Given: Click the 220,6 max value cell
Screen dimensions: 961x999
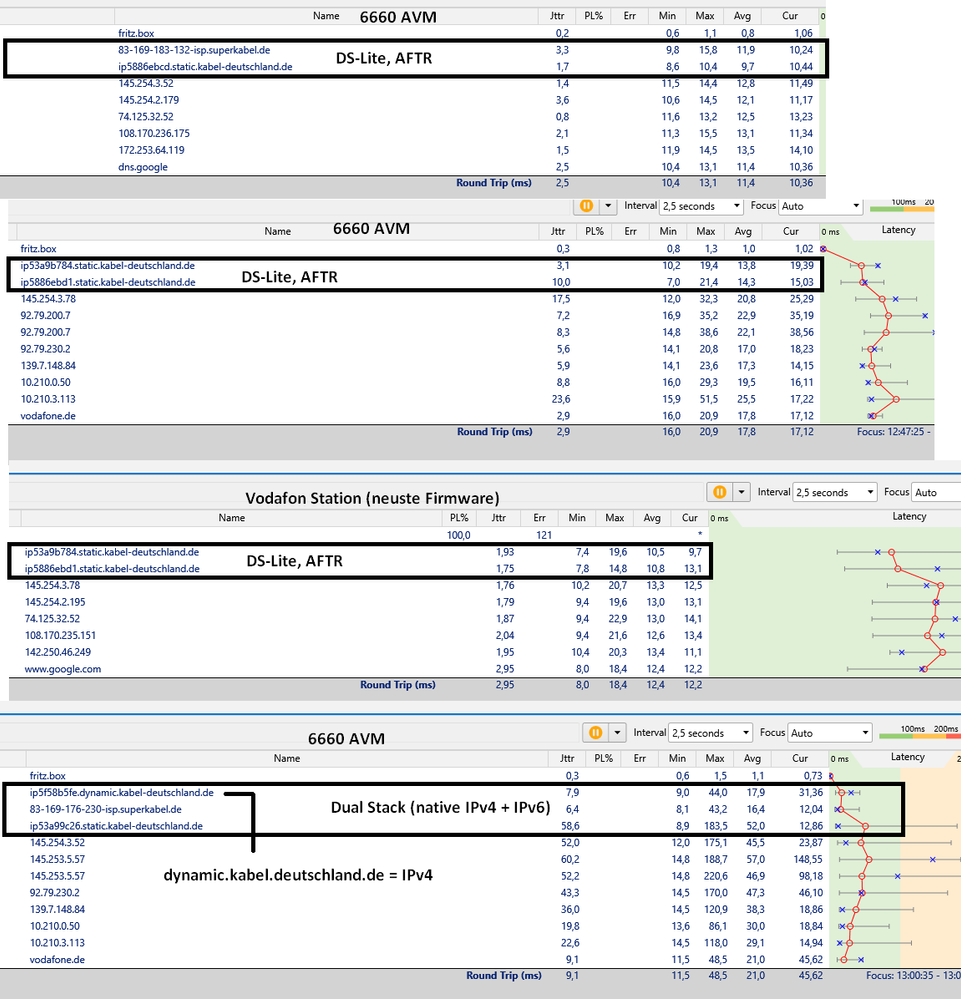Looking at the screenshot, I should pyautogui.click(x=715, y=876).
